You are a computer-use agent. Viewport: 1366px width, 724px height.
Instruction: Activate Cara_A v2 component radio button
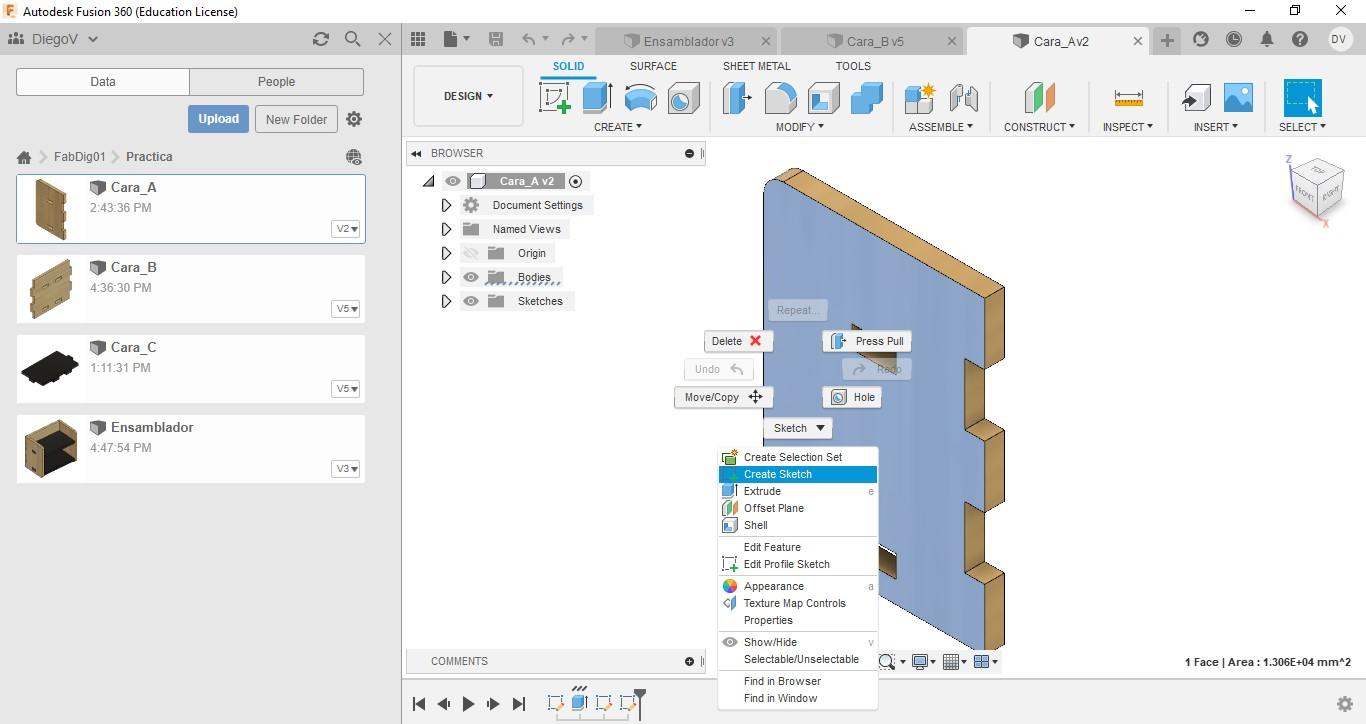pyautogui.click(x=575, y=181)
